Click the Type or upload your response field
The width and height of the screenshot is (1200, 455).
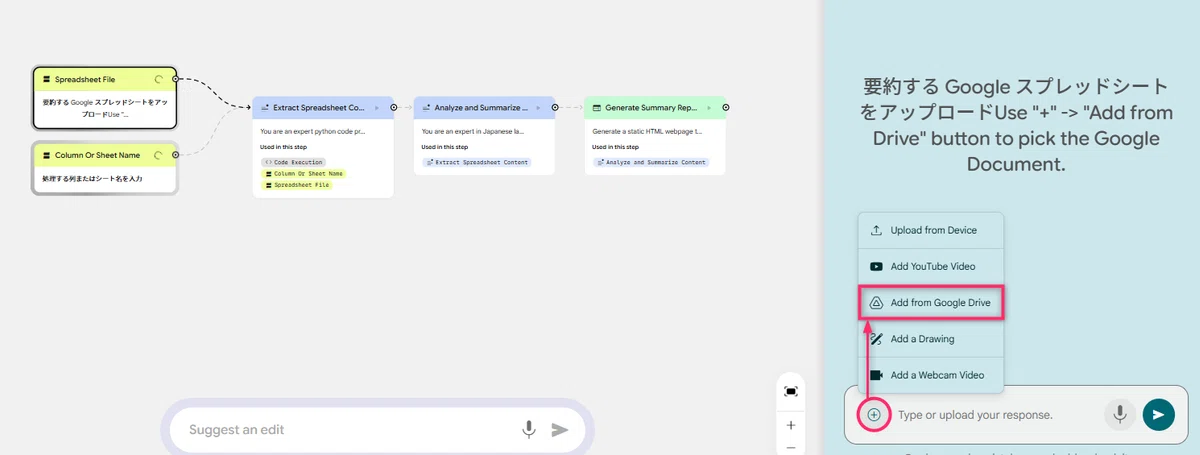click(x=995, y=414)
